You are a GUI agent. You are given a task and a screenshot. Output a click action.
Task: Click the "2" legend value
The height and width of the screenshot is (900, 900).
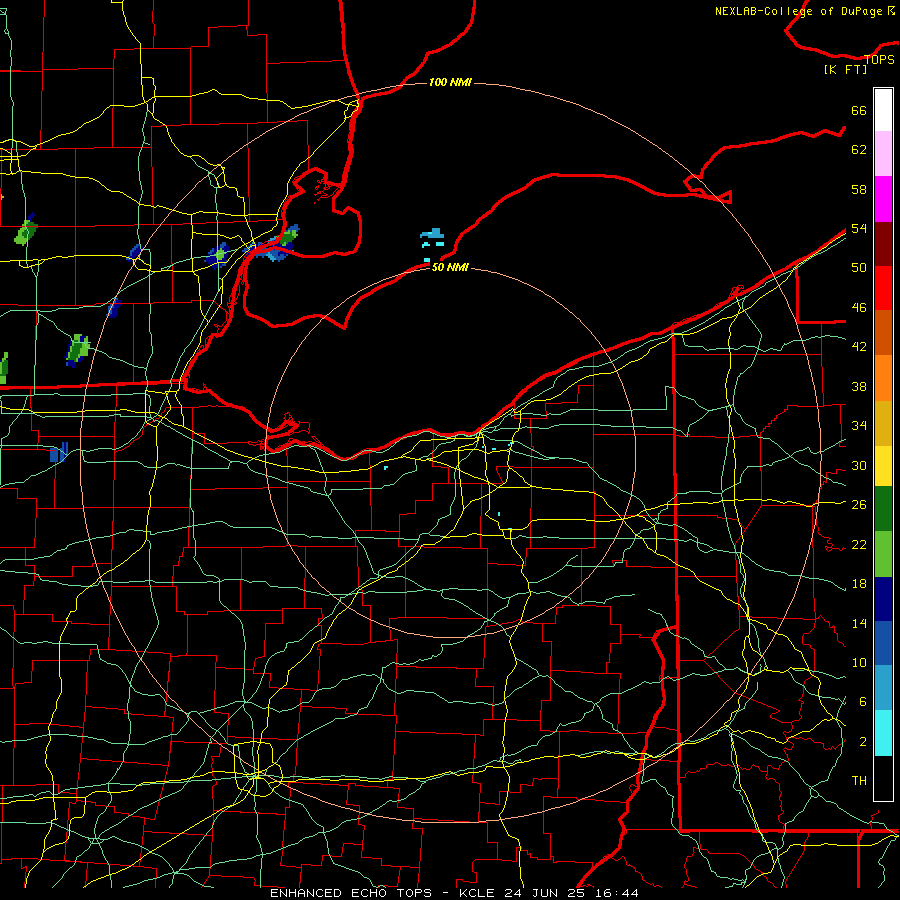pyautogui.click(x=862, y=742)
